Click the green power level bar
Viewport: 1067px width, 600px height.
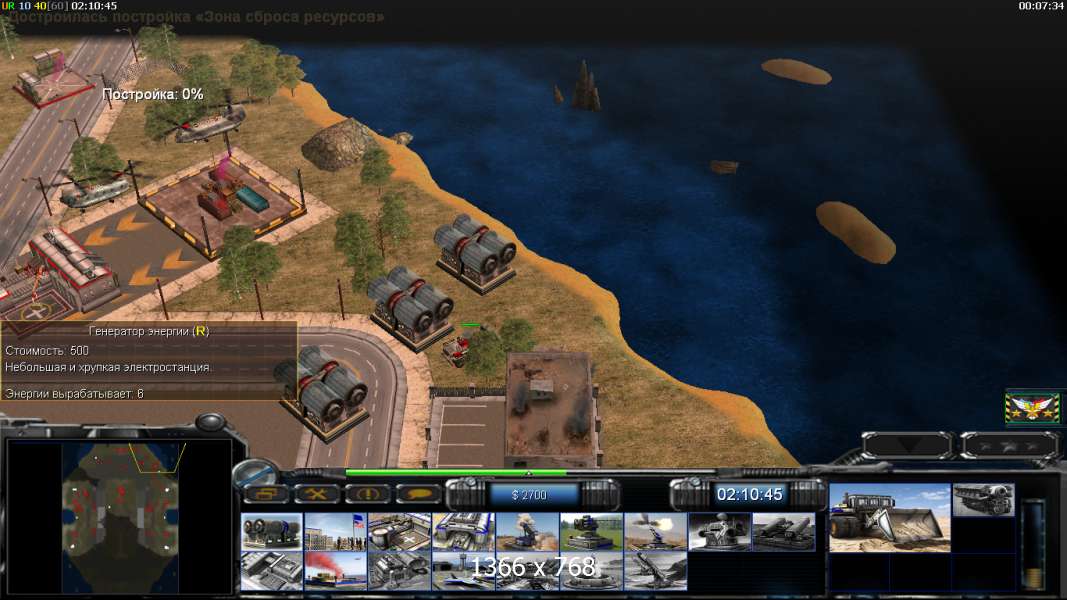point(456,472)
